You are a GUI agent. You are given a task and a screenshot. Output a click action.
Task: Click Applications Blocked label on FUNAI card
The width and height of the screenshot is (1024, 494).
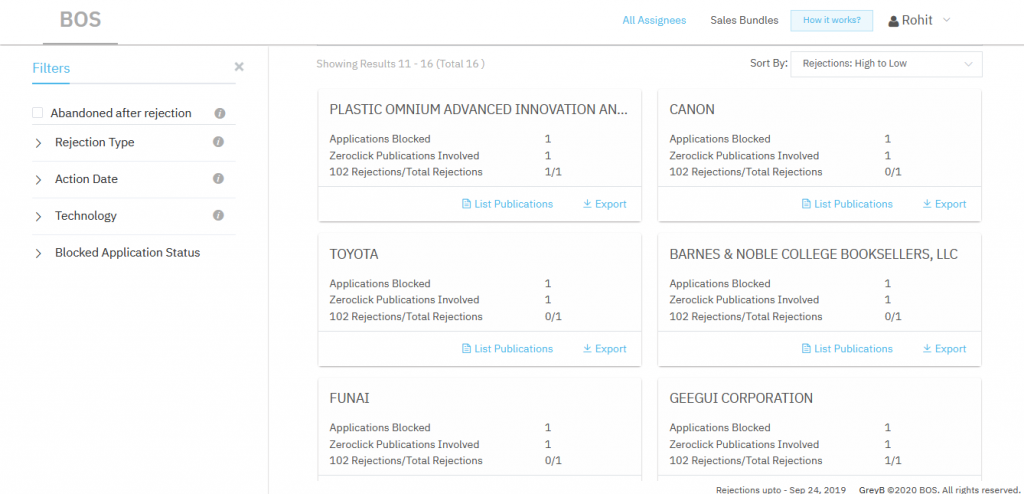380,427
